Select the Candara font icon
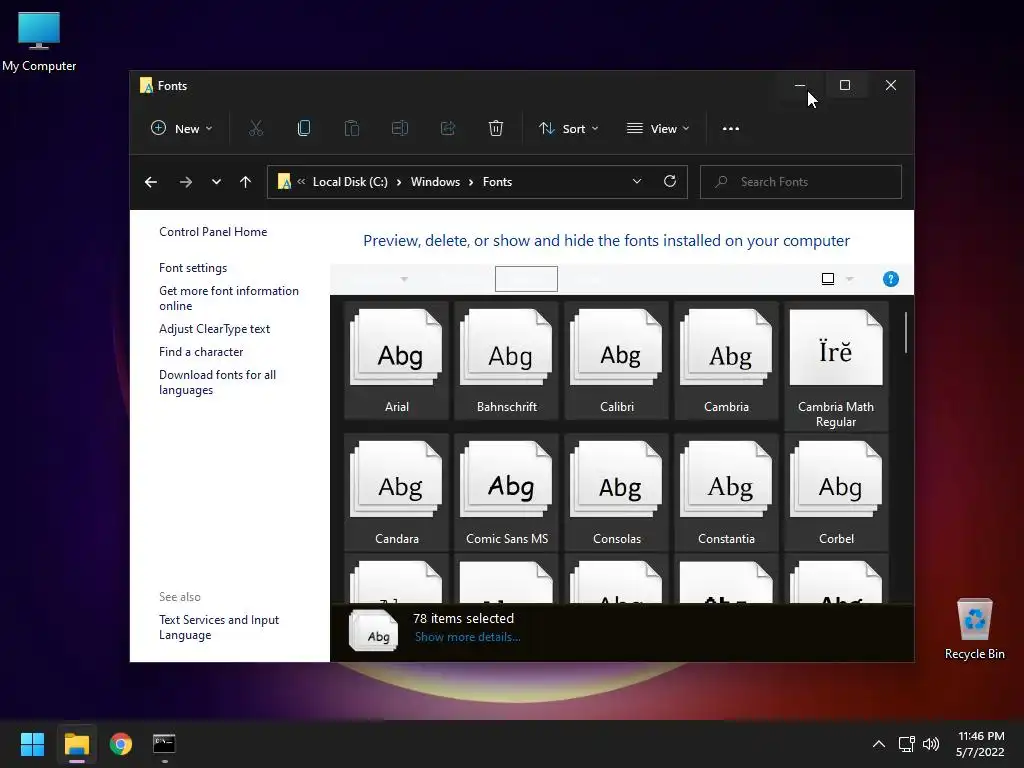 [x=396, y=493]
